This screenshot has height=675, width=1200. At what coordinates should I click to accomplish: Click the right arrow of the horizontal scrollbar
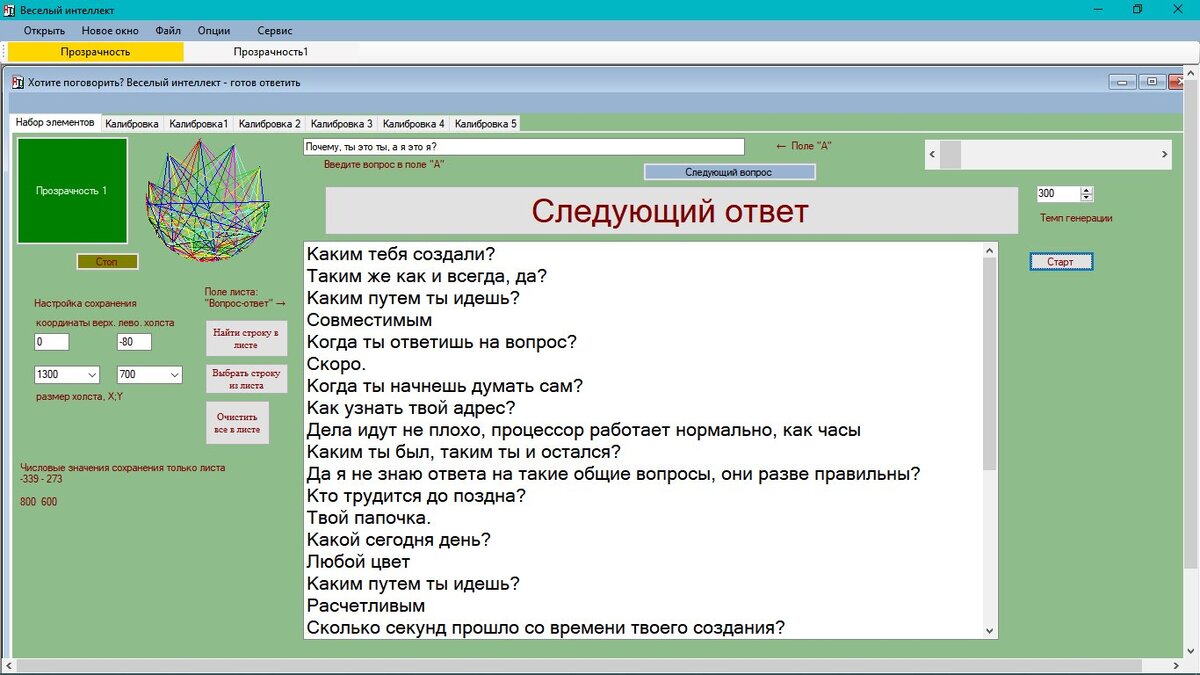(x=1166, y=154)
